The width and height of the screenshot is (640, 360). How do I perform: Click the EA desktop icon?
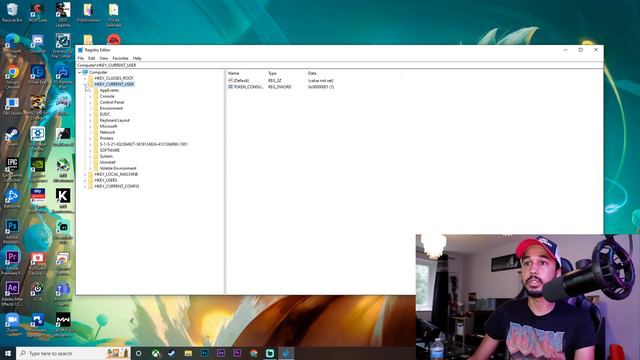click(x=113, y=40)
